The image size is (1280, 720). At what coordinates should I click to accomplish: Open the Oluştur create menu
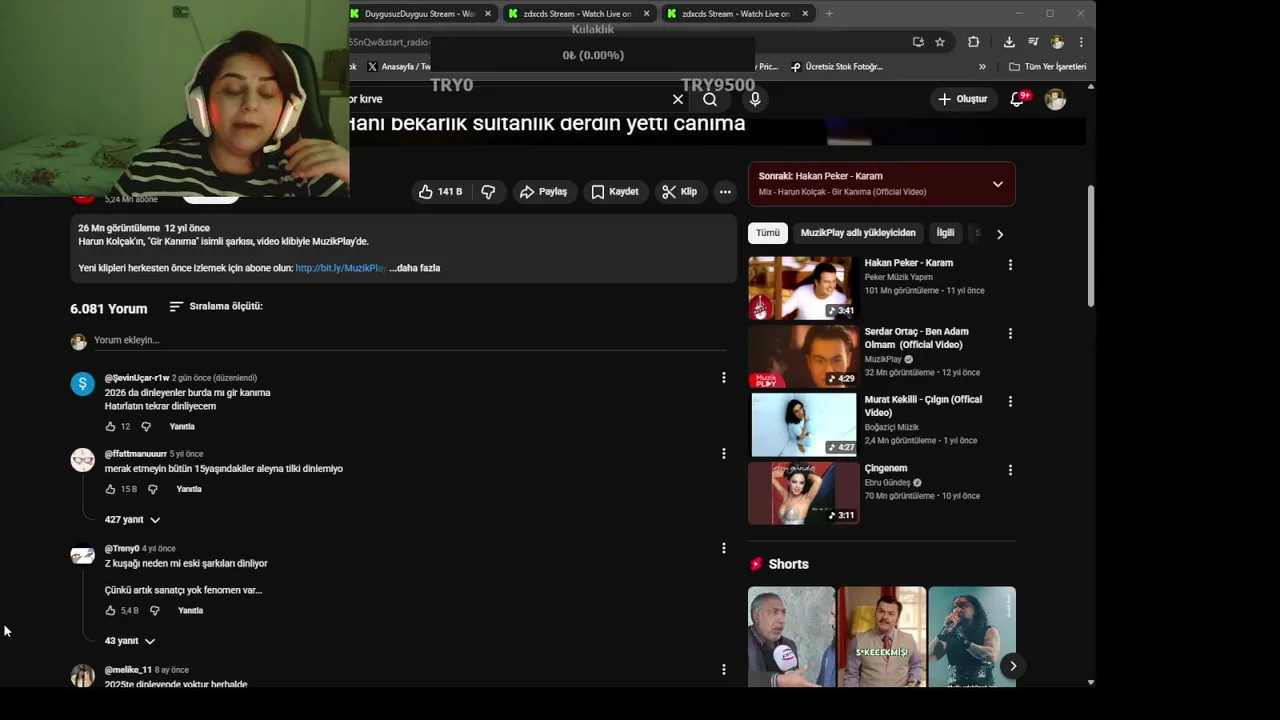963,99
